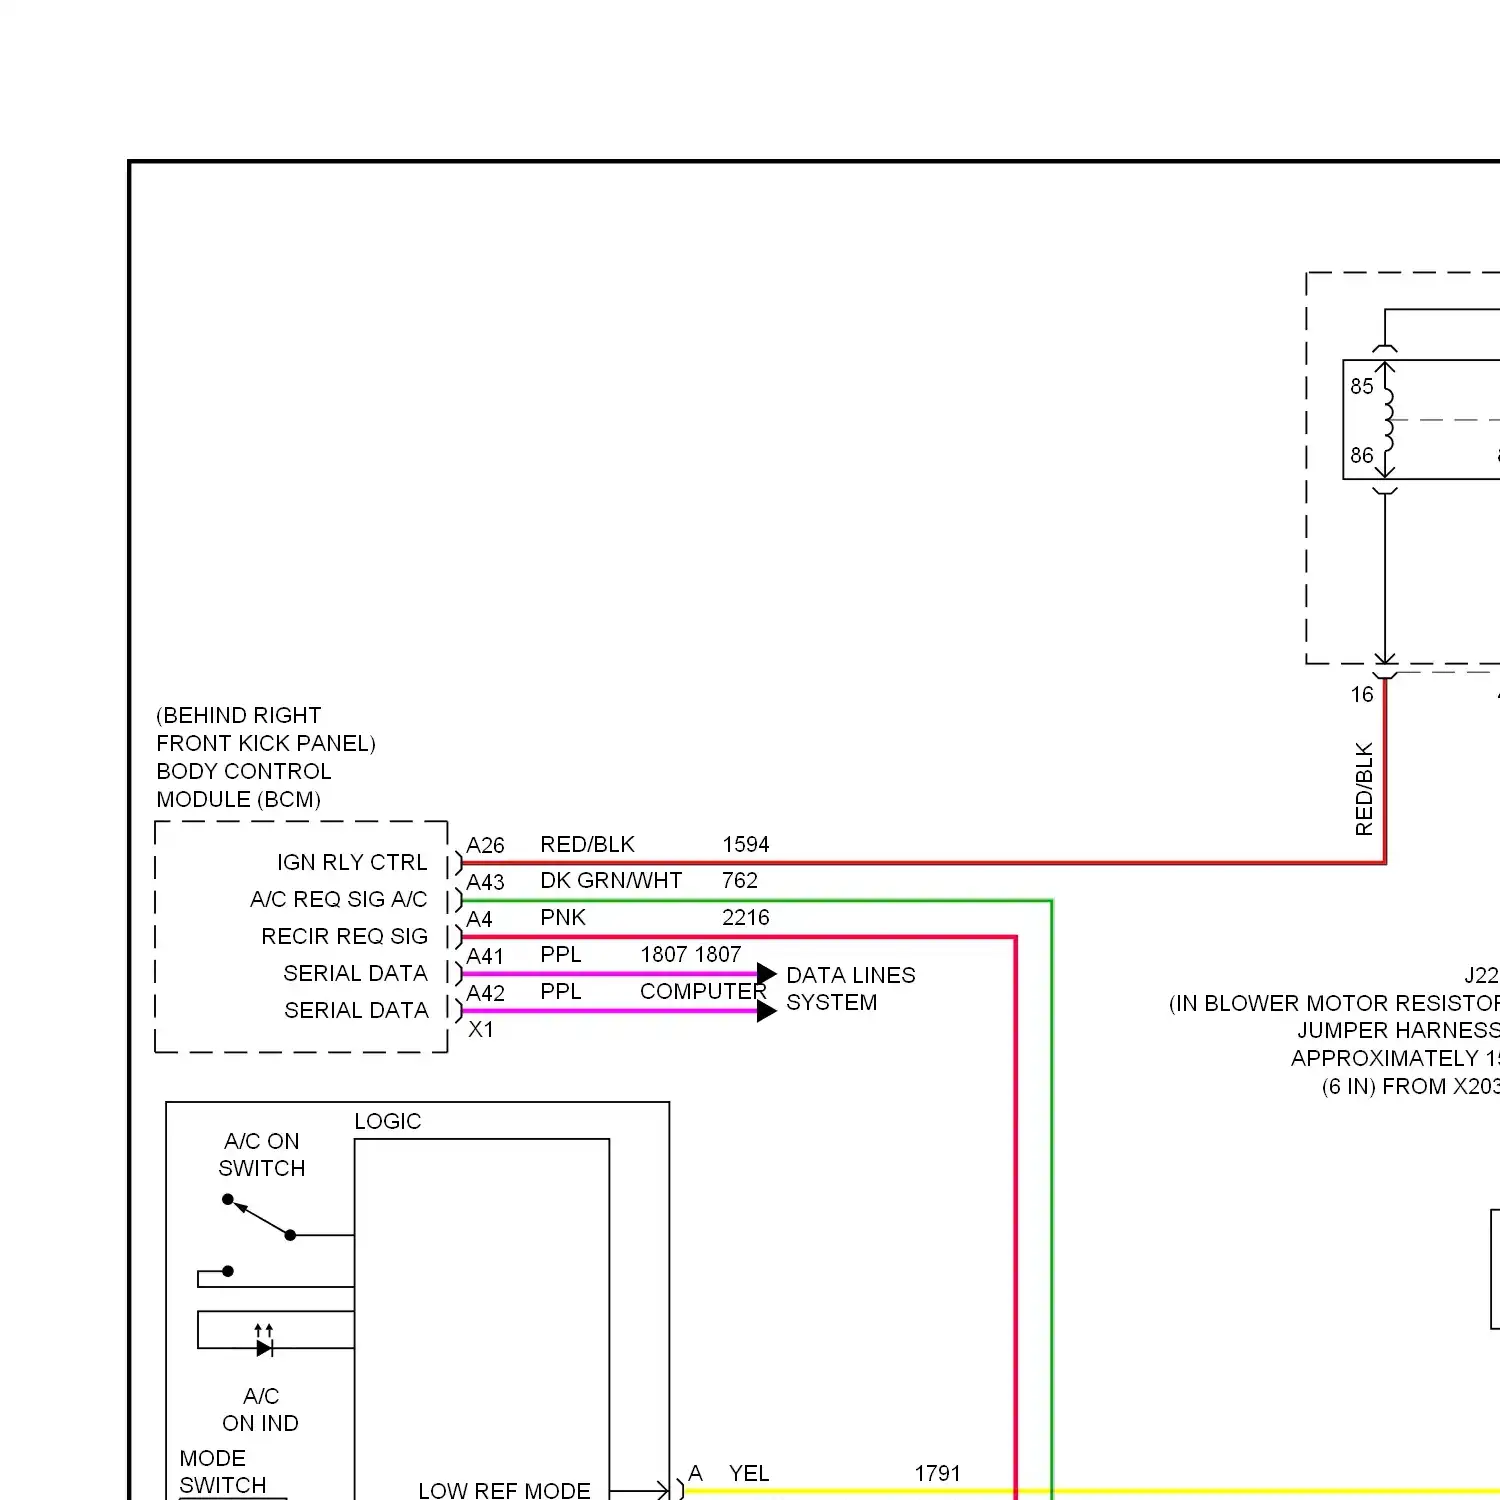Click relay terminal number '85'

pos(1362,386)
